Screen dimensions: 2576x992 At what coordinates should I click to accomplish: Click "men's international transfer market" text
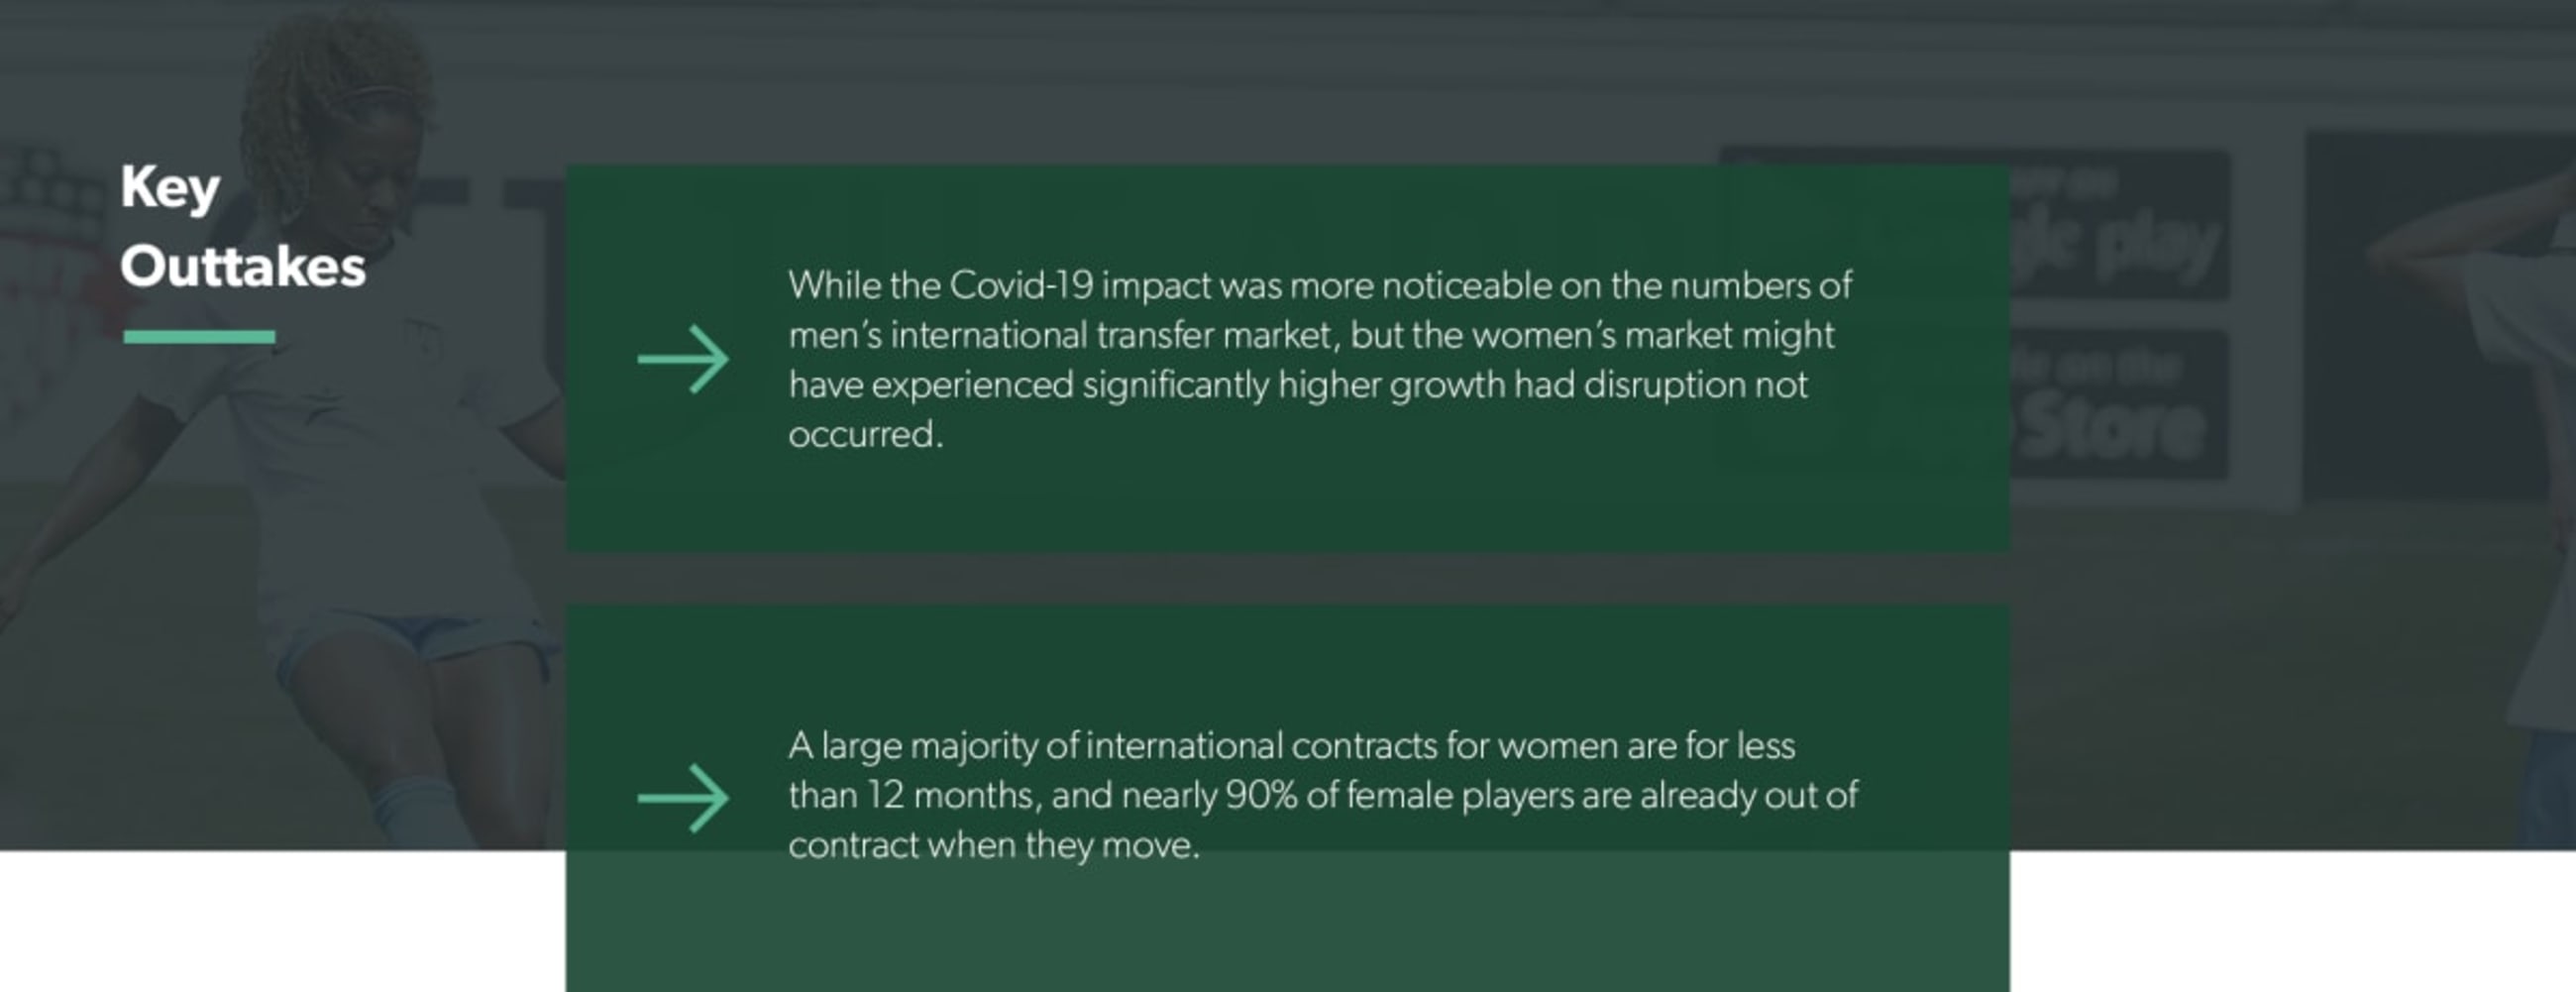(x=1063, y=336)
